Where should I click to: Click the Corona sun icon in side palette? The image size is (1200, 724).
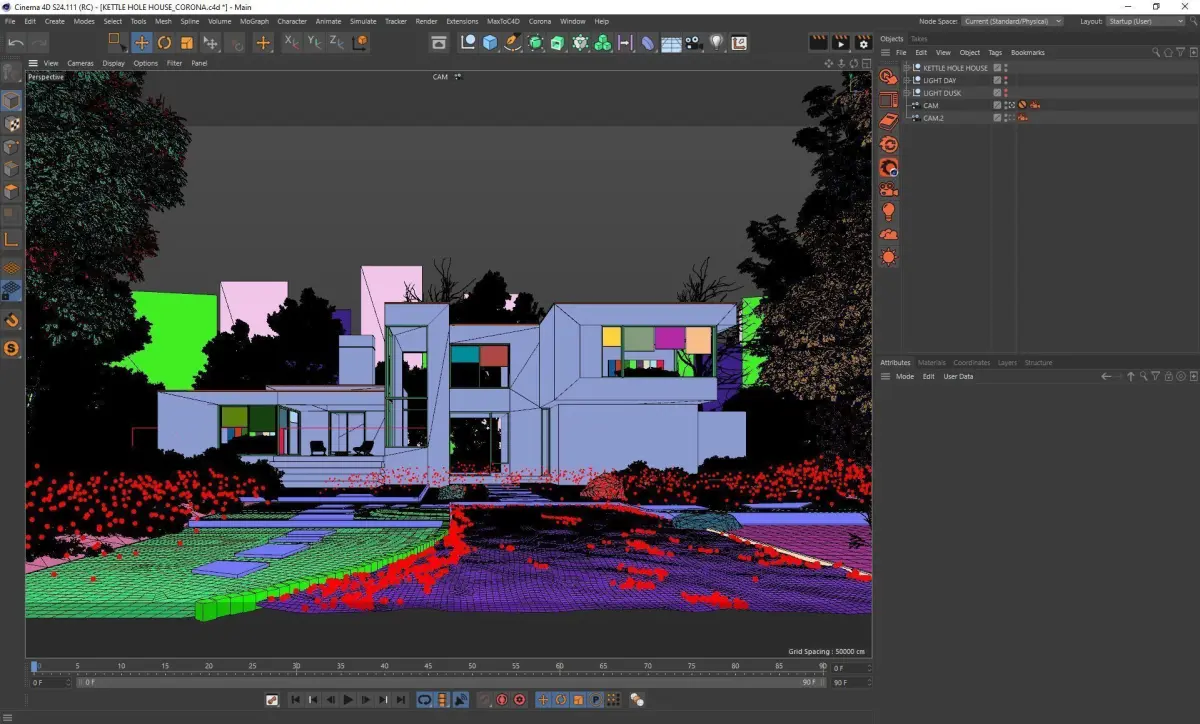888,257
